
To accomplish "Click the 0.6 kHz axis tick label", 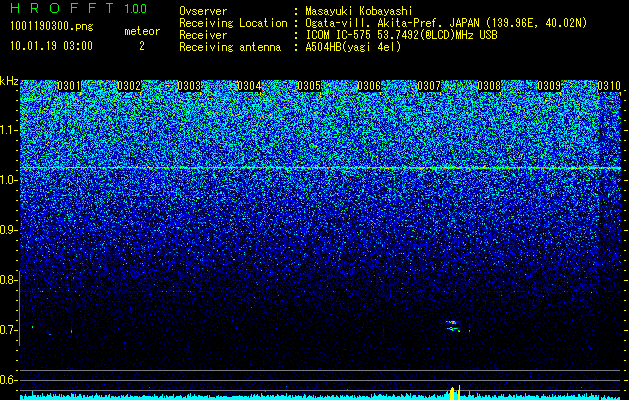I will pos(9,380).
